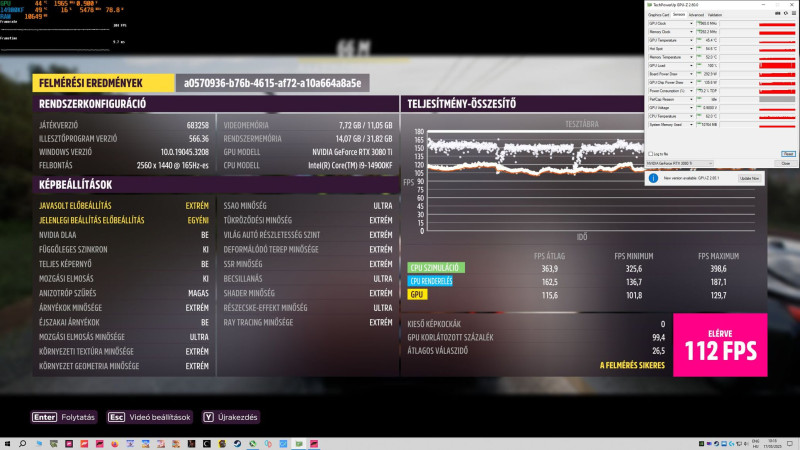
Task: Open the NVIDIA GeForce RTX 3080 Ti selector
Action: (680, 163)
